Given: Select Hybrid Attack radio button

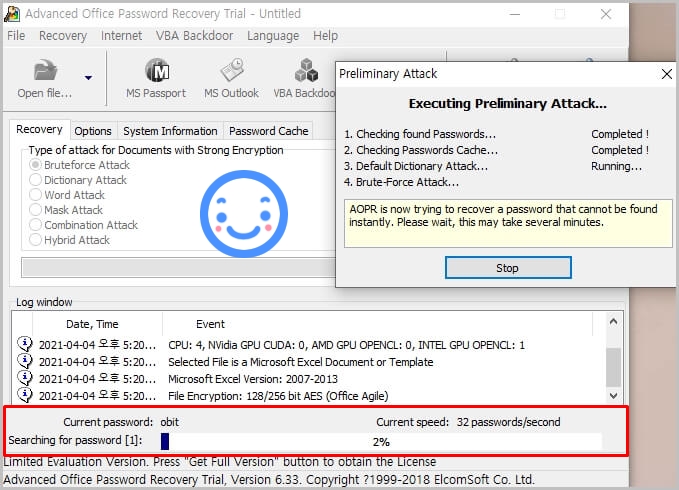Looking at the screenshot, I should 35,240.
